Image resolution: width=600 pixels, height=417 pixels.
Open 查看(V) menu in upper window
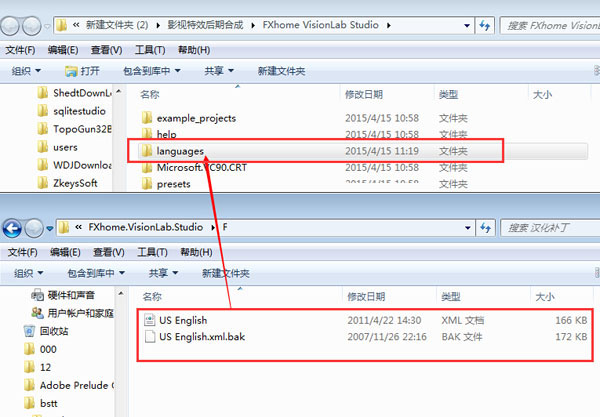click(106, 50)
